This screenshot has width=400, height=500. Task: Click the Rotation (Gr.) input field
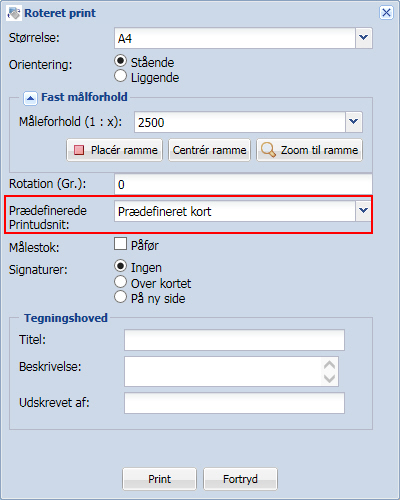[243, 184]
